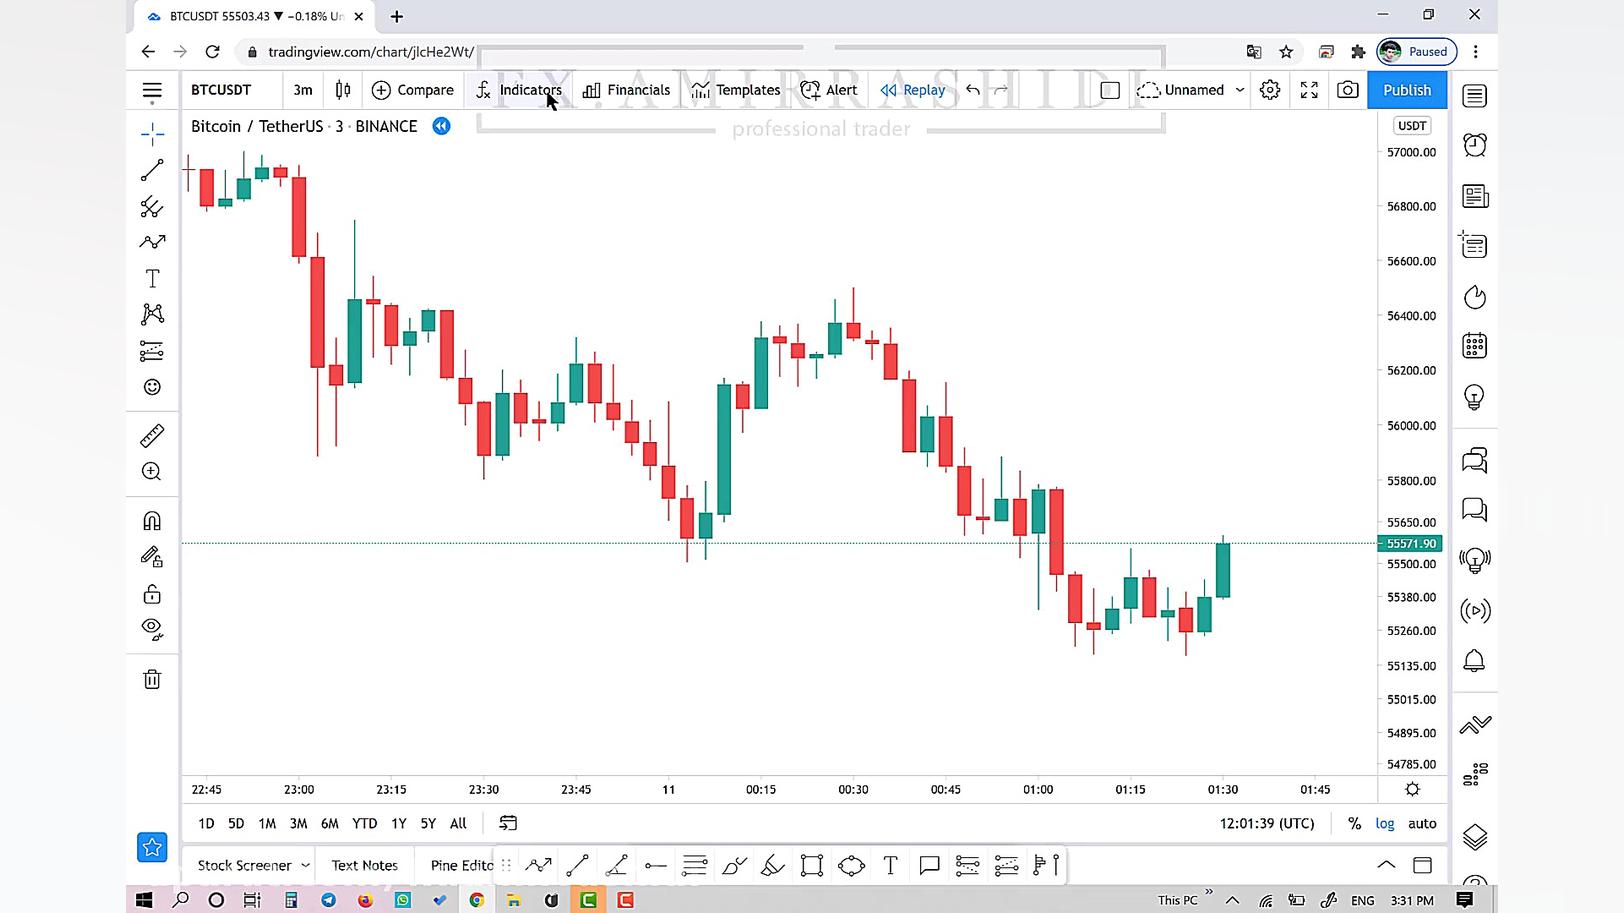The width and height of the screenshot is (1624, 913).
Task: Open the USDT currency selector
Action: [x=1412, y=126]
